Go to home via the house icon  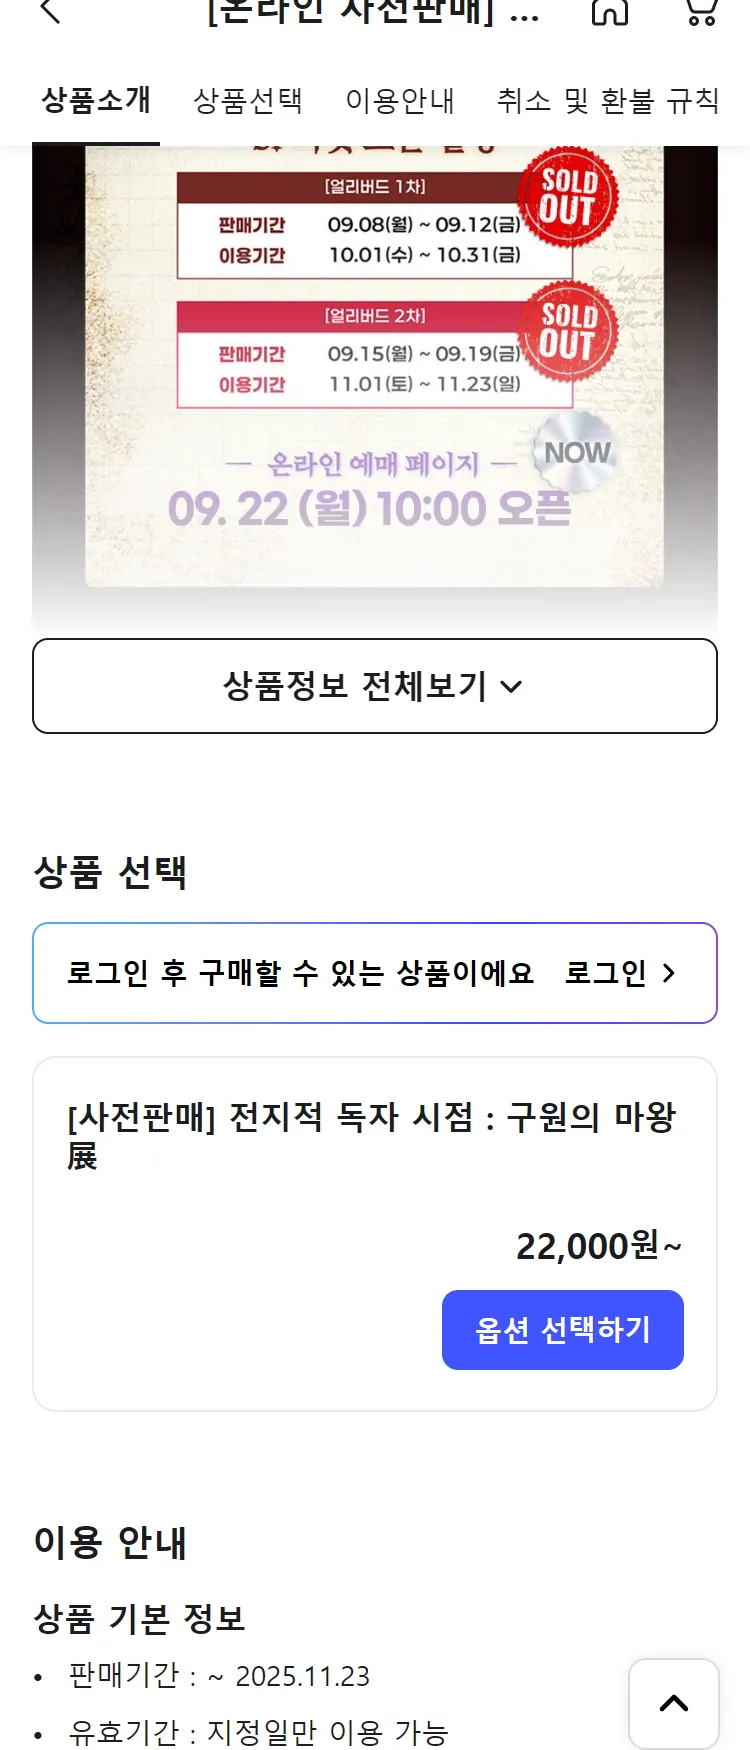click(x=609, y=12)
